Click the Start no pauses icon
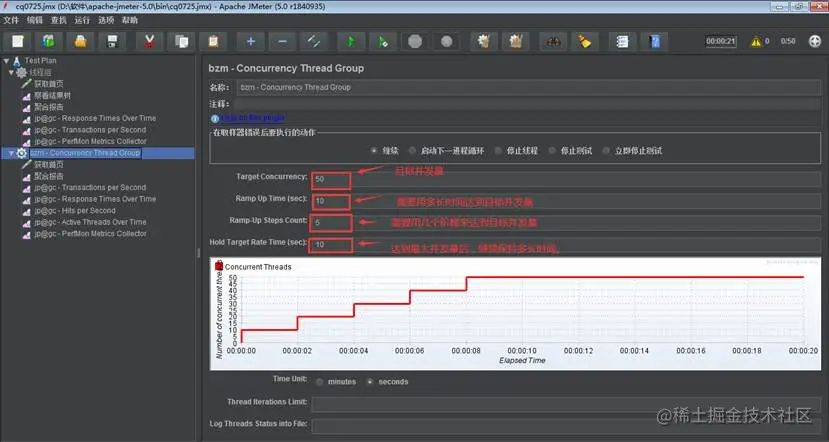This screenshot has height=442, width=829. coord(383,41)
